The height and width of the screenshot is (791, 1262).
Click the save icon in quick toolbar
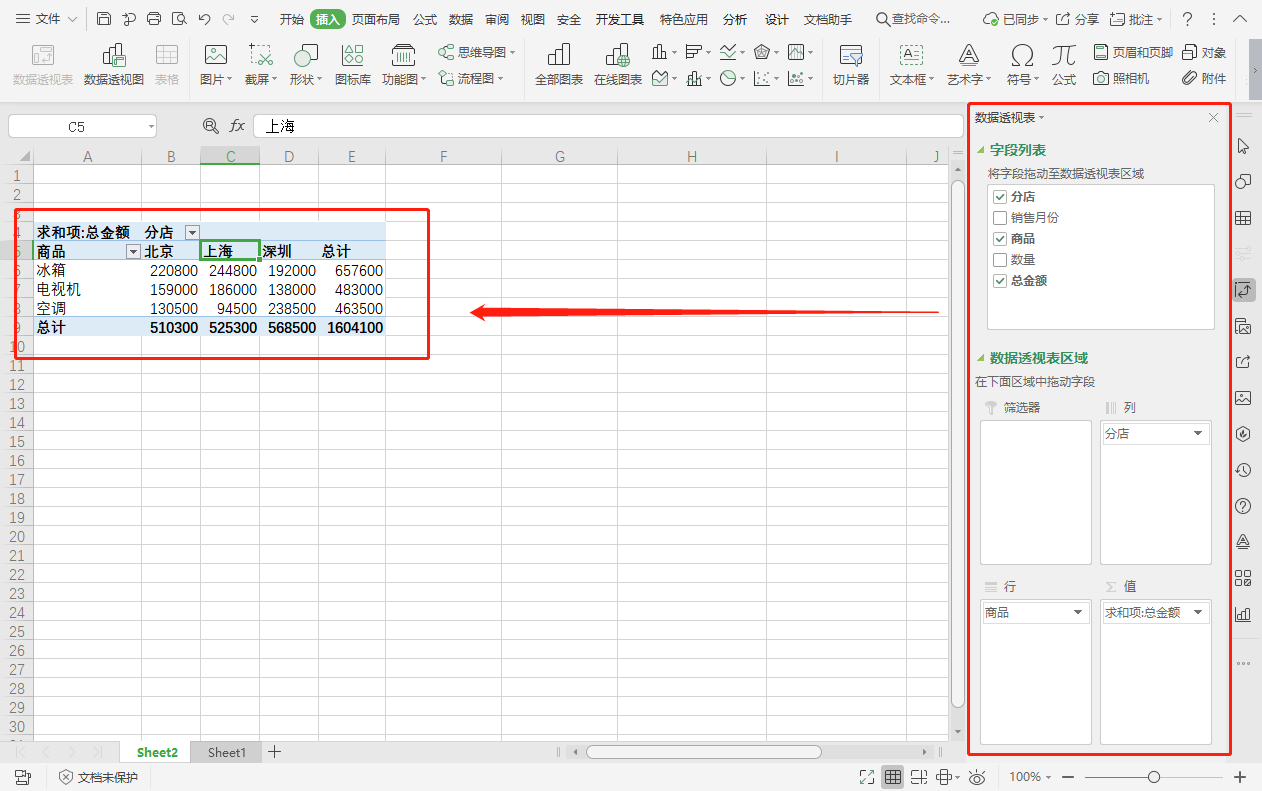point(104,19)
